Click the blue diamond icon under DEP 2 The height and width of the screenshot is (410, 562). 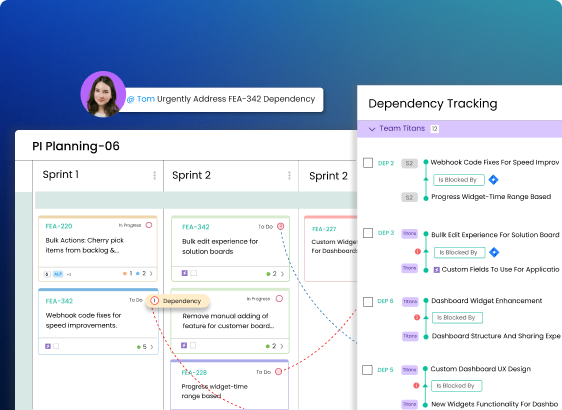(494, 180)
